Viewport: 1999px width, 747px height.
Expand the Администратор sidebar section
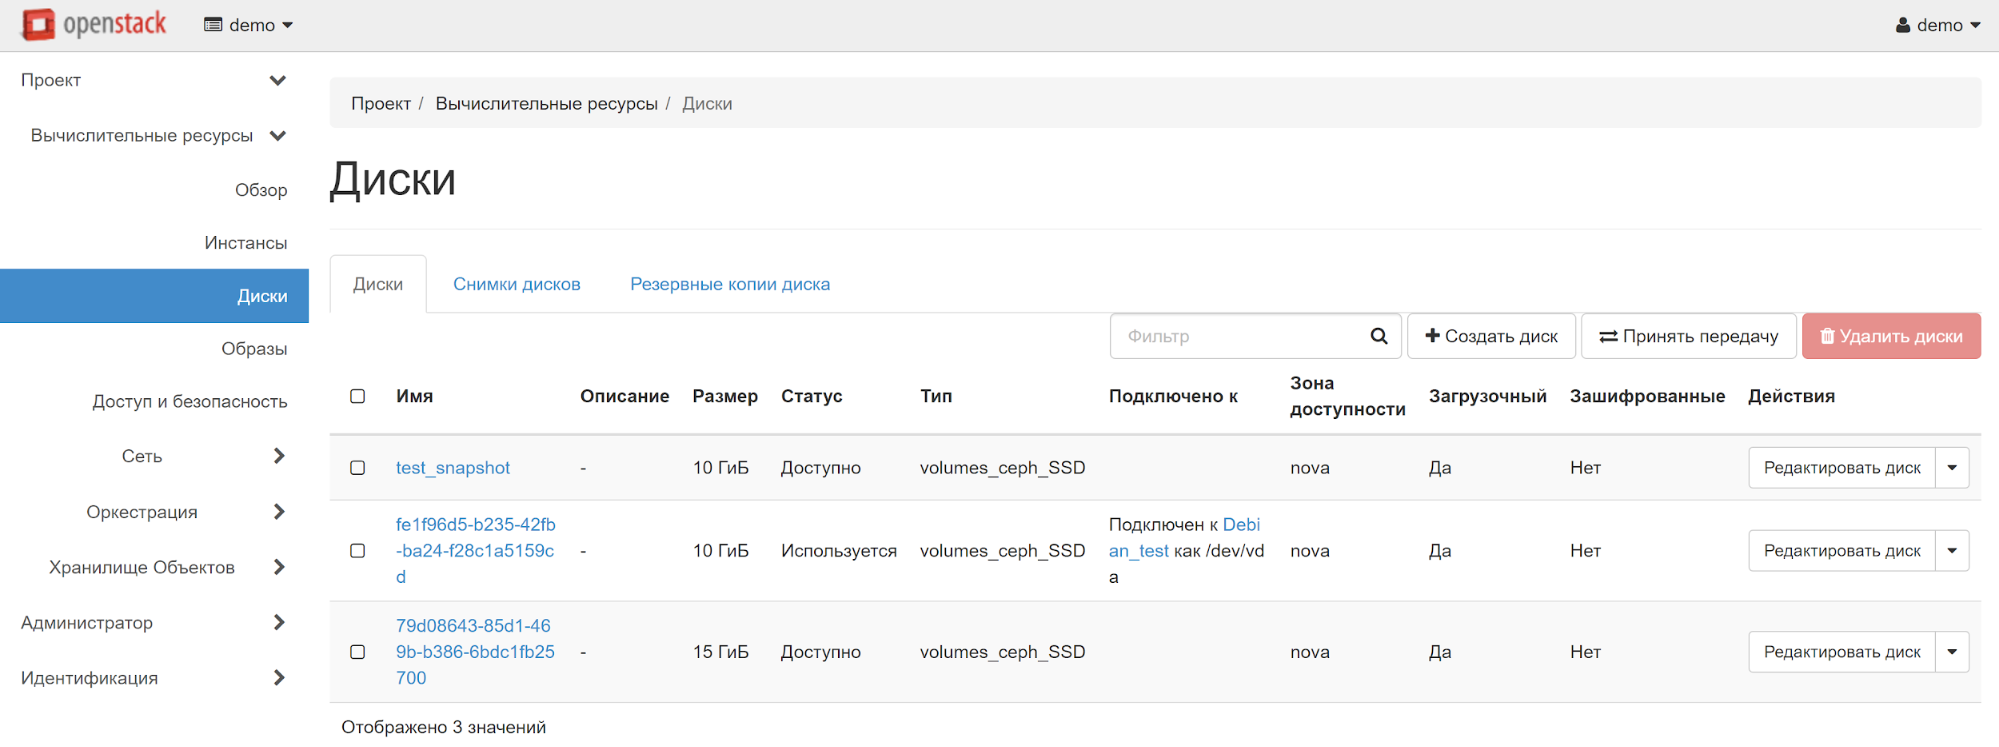click(154, 622)
